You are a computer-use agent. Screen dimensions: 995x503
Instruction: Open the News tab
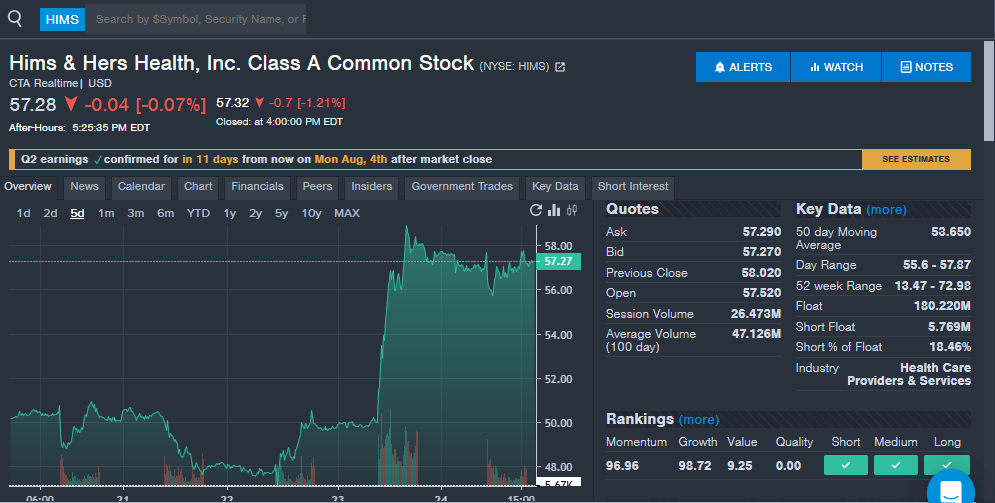coord(84,186)
